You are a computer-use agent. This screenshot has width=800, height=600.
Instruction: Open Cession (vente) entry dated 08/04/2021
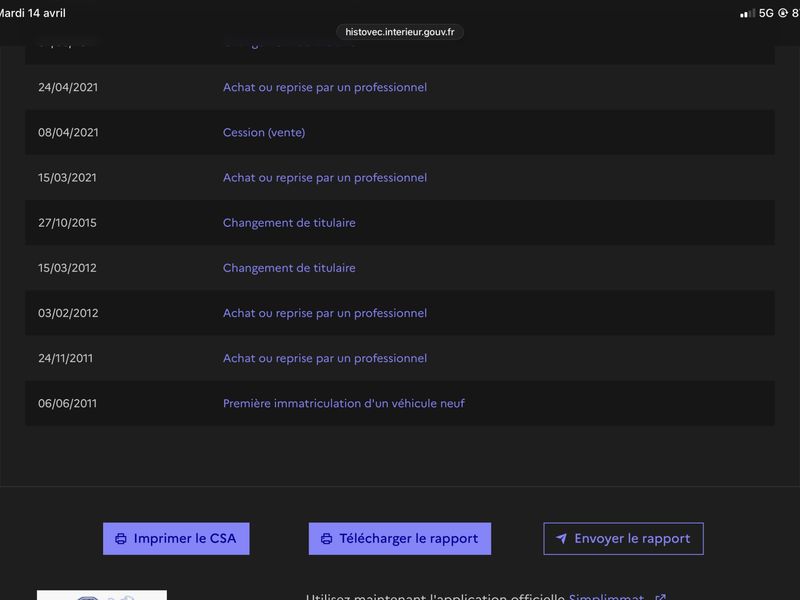264,133
